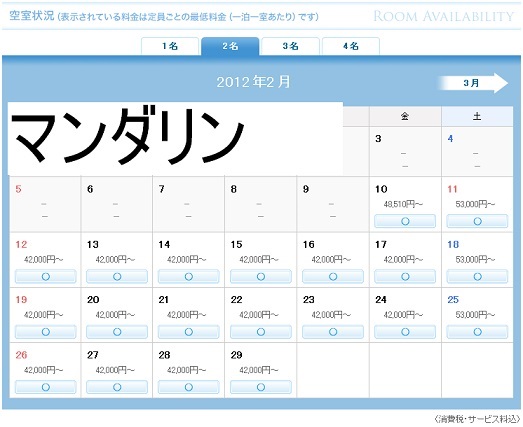Go to next month with 3月 arrow

click(474, 83)
